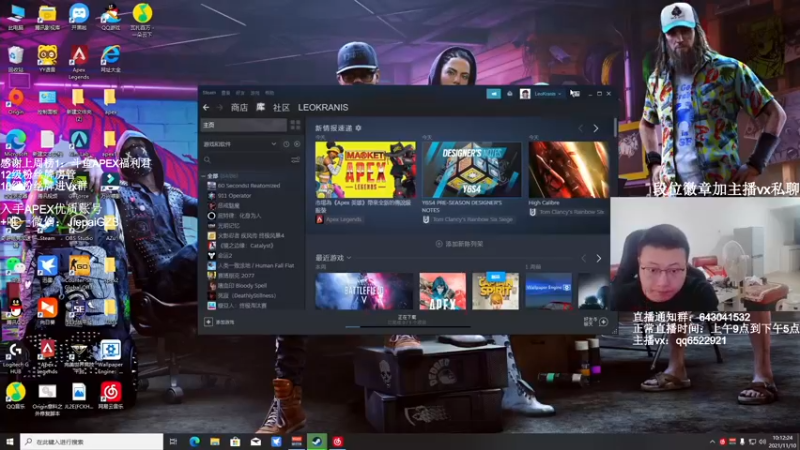Open Captain Spirit recent game tile
Viewport: 800px width, 450px height.
[495, 291]
